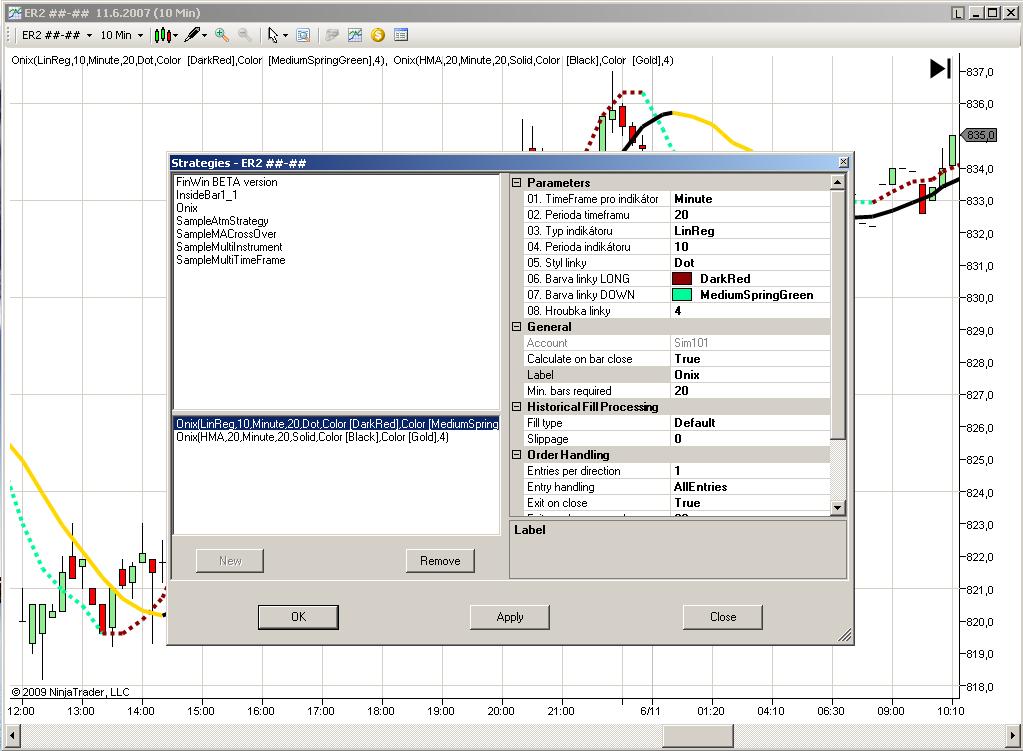1023x751 pixels.
Task: Collapse the Parameters section
Action: coord(517,183)
